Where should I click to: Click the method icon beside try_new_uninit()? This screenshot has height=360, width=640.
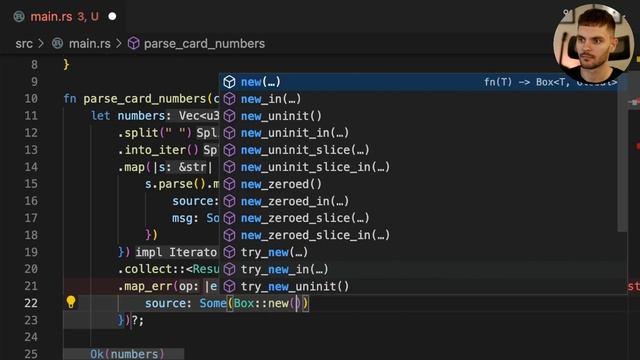(x=229, y=287)
